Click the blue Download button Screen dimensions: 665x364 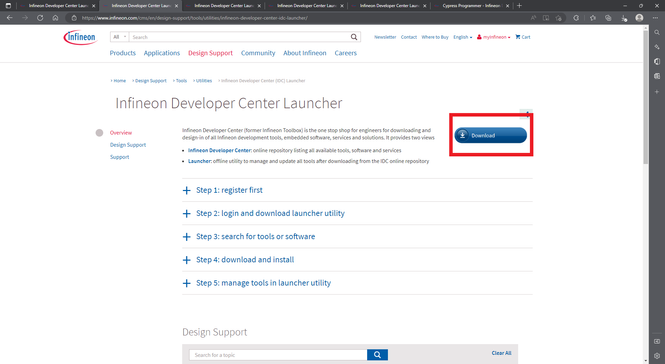click(x=491, y=135)
